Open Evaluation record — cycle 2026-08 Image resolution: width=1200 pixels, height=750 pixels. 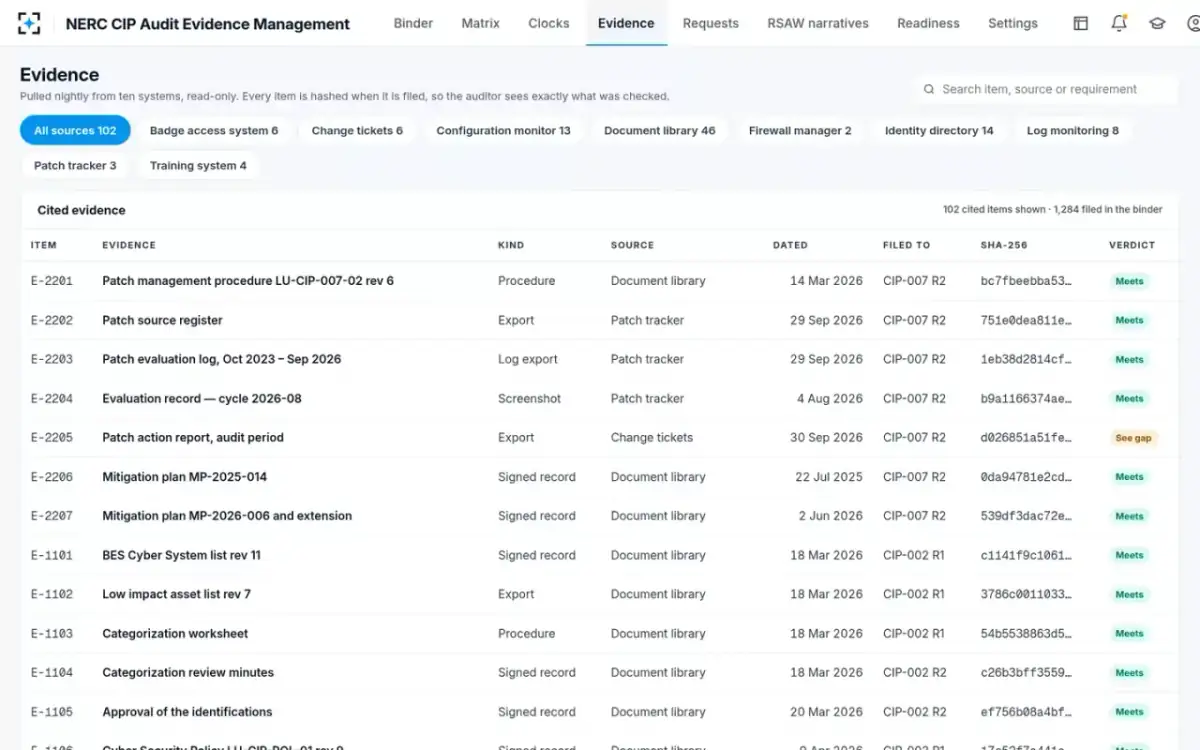202,398
